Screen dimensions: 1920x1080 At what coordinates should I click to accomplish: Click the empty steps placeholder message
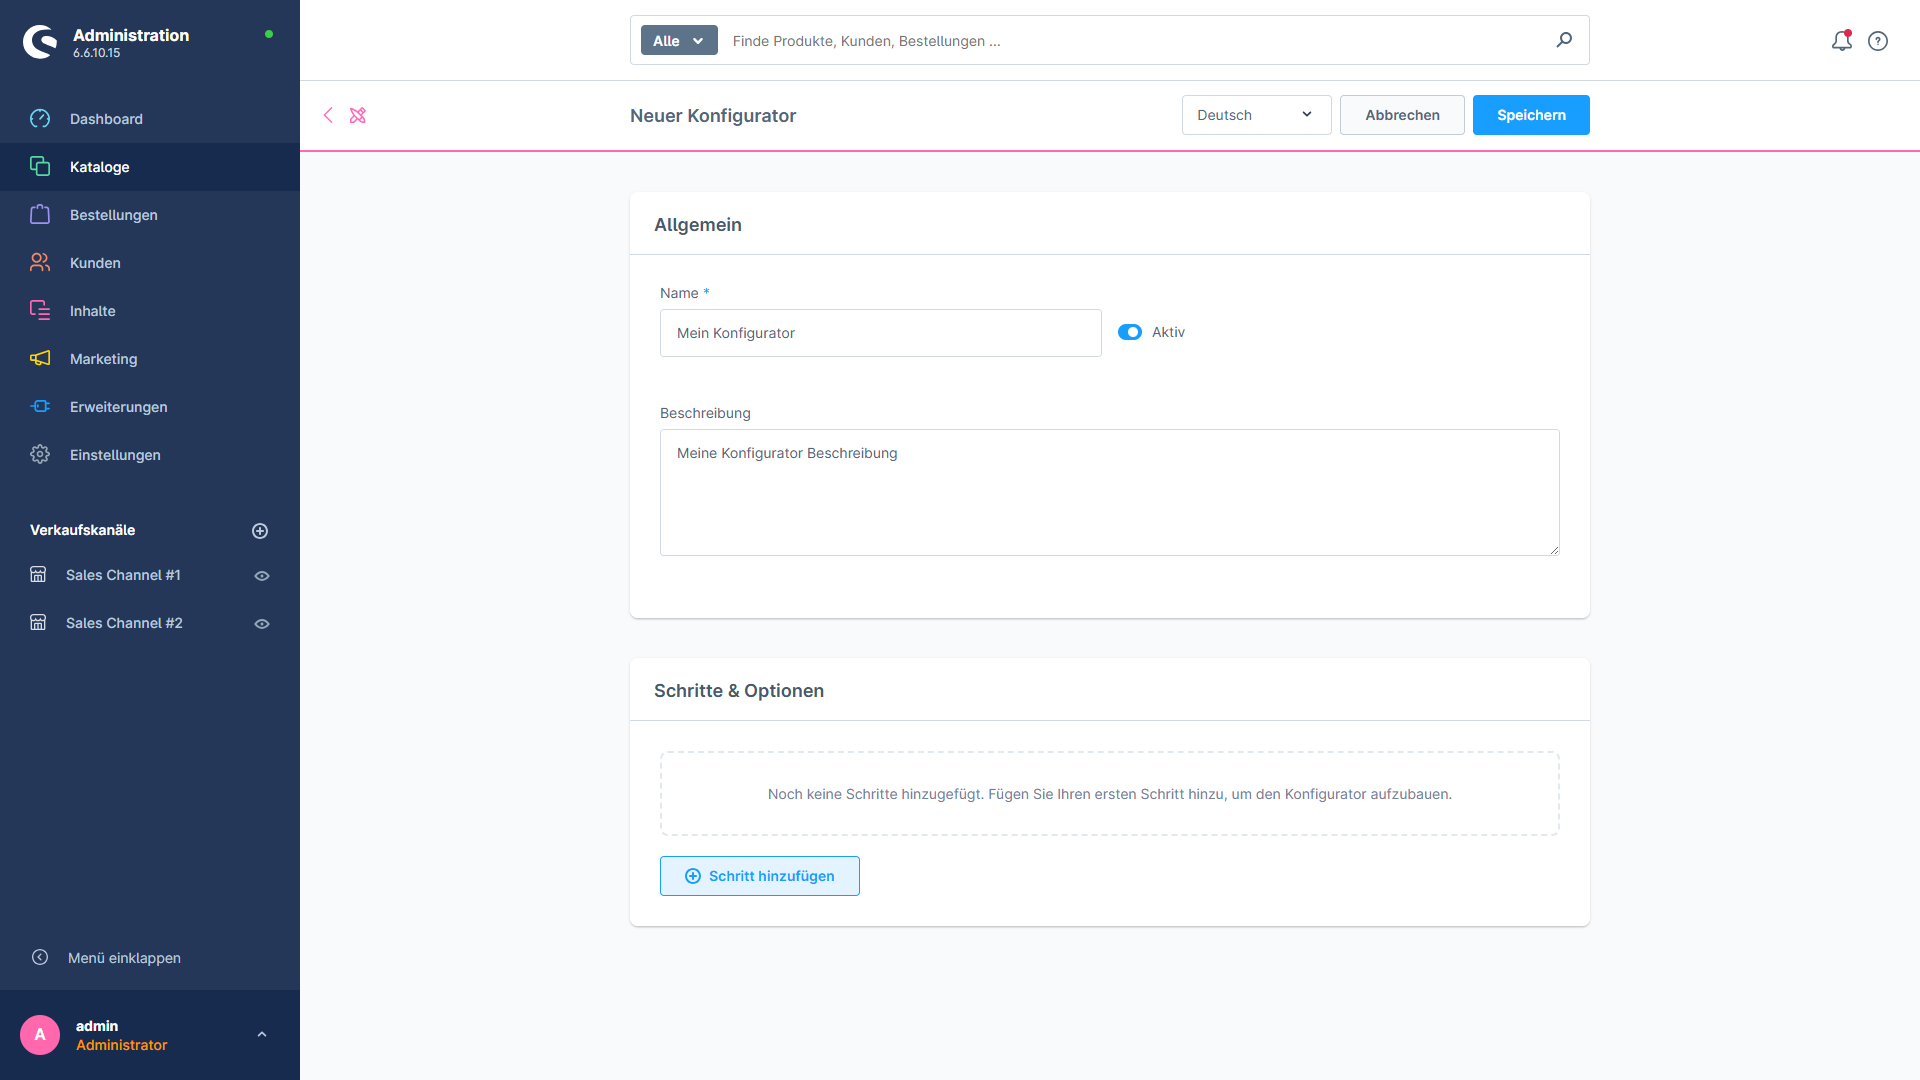pyautogui.click(x=1110, y=794)
